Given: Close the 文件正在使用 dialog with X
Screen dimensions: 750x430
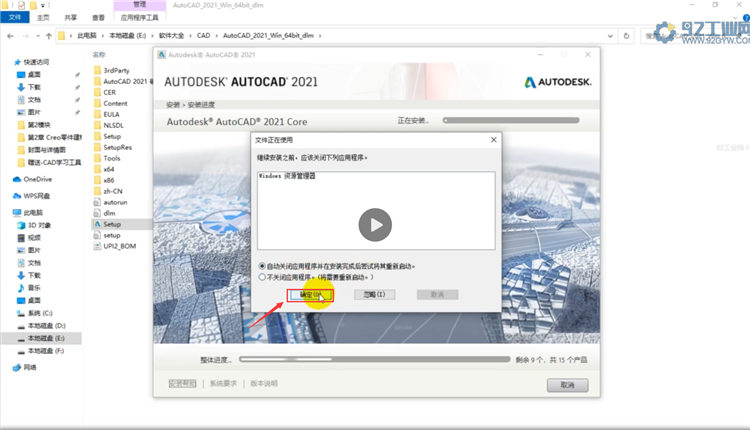Looking at the screenshot, I should 494,140.
